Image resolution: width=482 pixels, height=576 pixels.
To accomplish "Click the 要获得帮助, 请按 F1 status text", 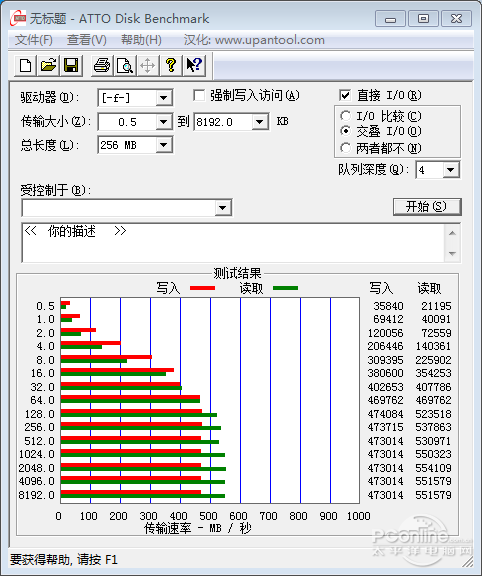I will [x=64, y=560].
